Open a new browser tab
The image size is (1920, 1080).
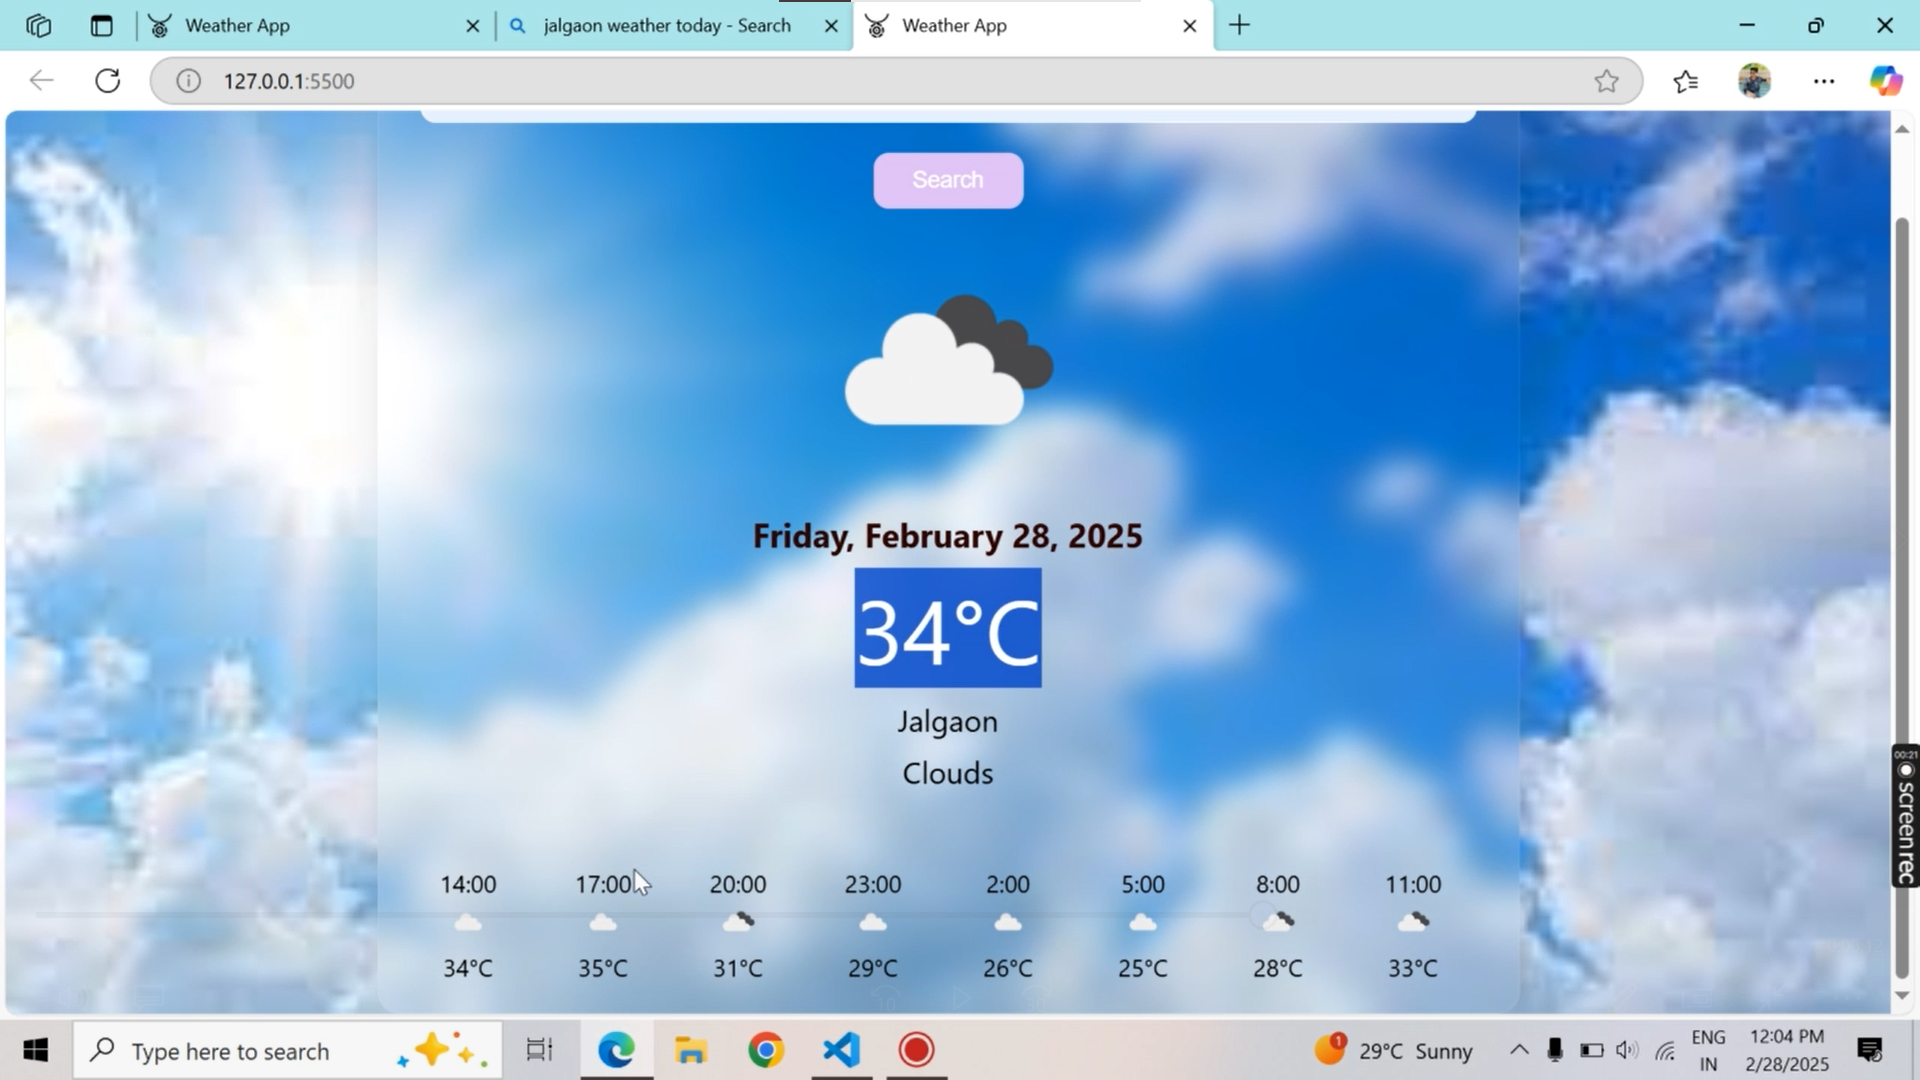pos(1239,26)
